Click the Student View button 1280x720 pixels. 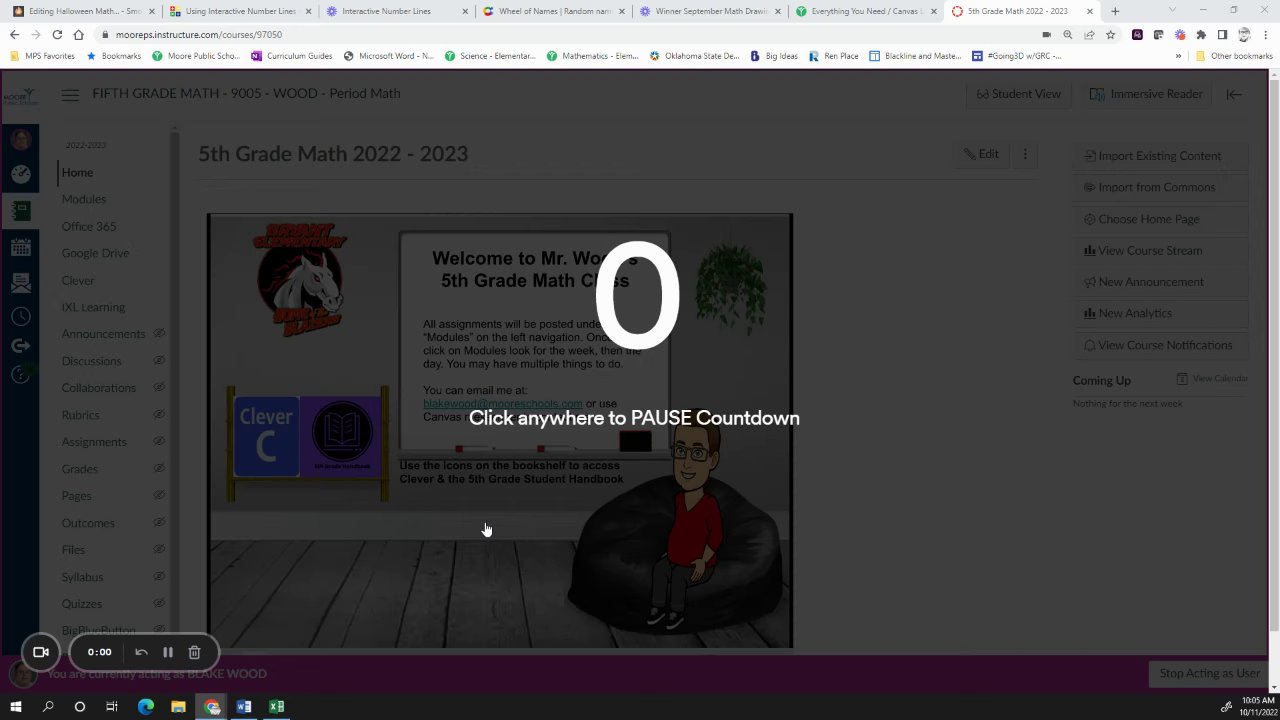pyautogui.click(x=1019, y=94)
